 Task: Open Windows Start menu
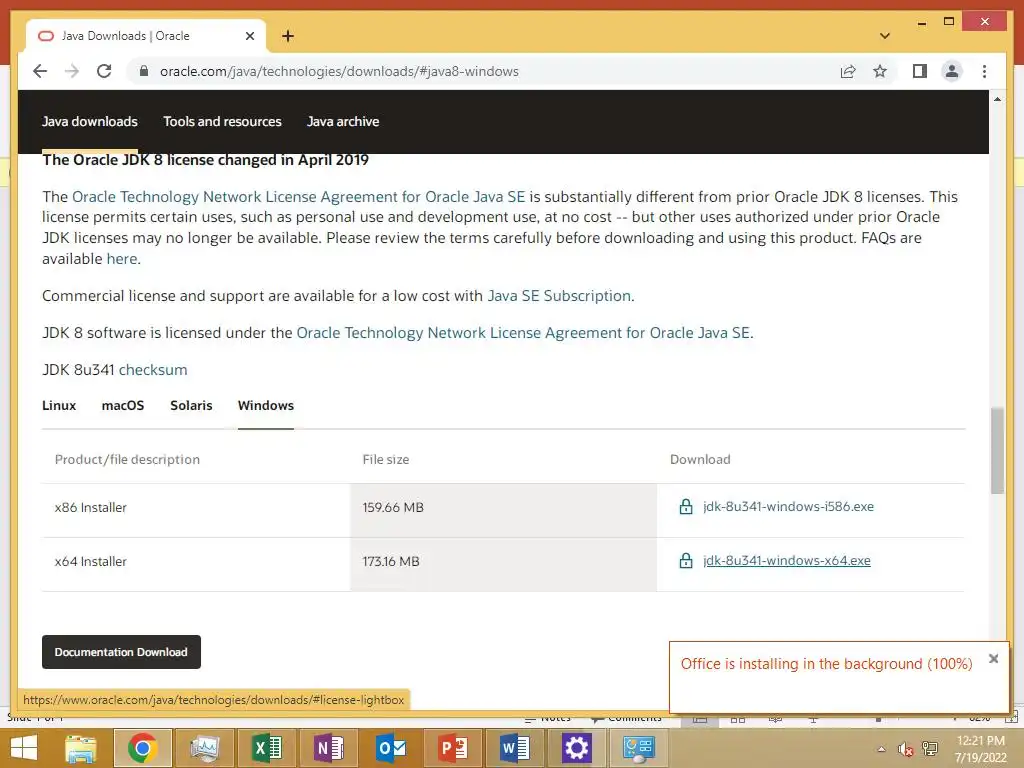(24, 748)
